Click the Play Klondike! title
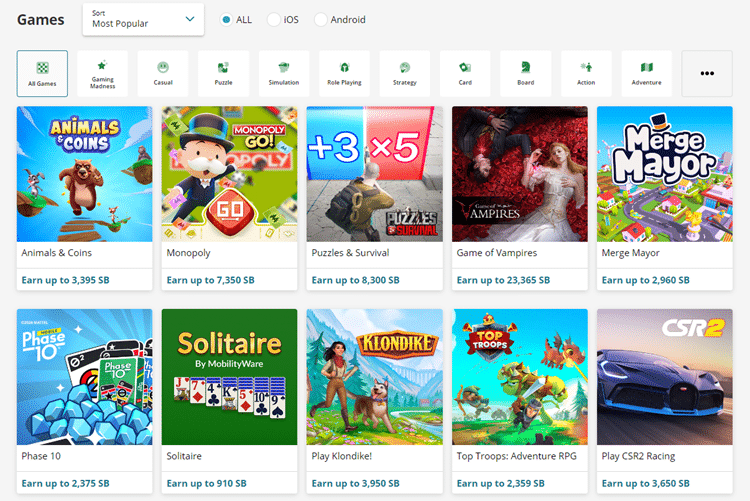Screen dimensions: 750x501 (x=342, y=456)
